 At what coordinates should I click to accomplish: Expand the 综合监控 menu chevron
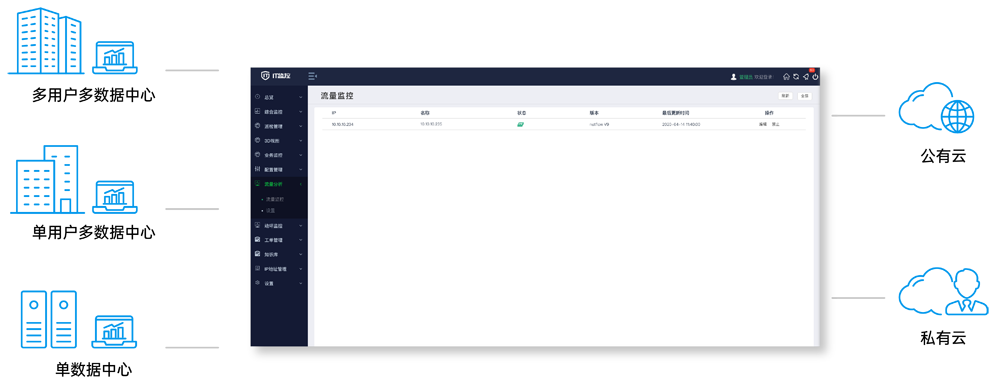pos(300,112)
